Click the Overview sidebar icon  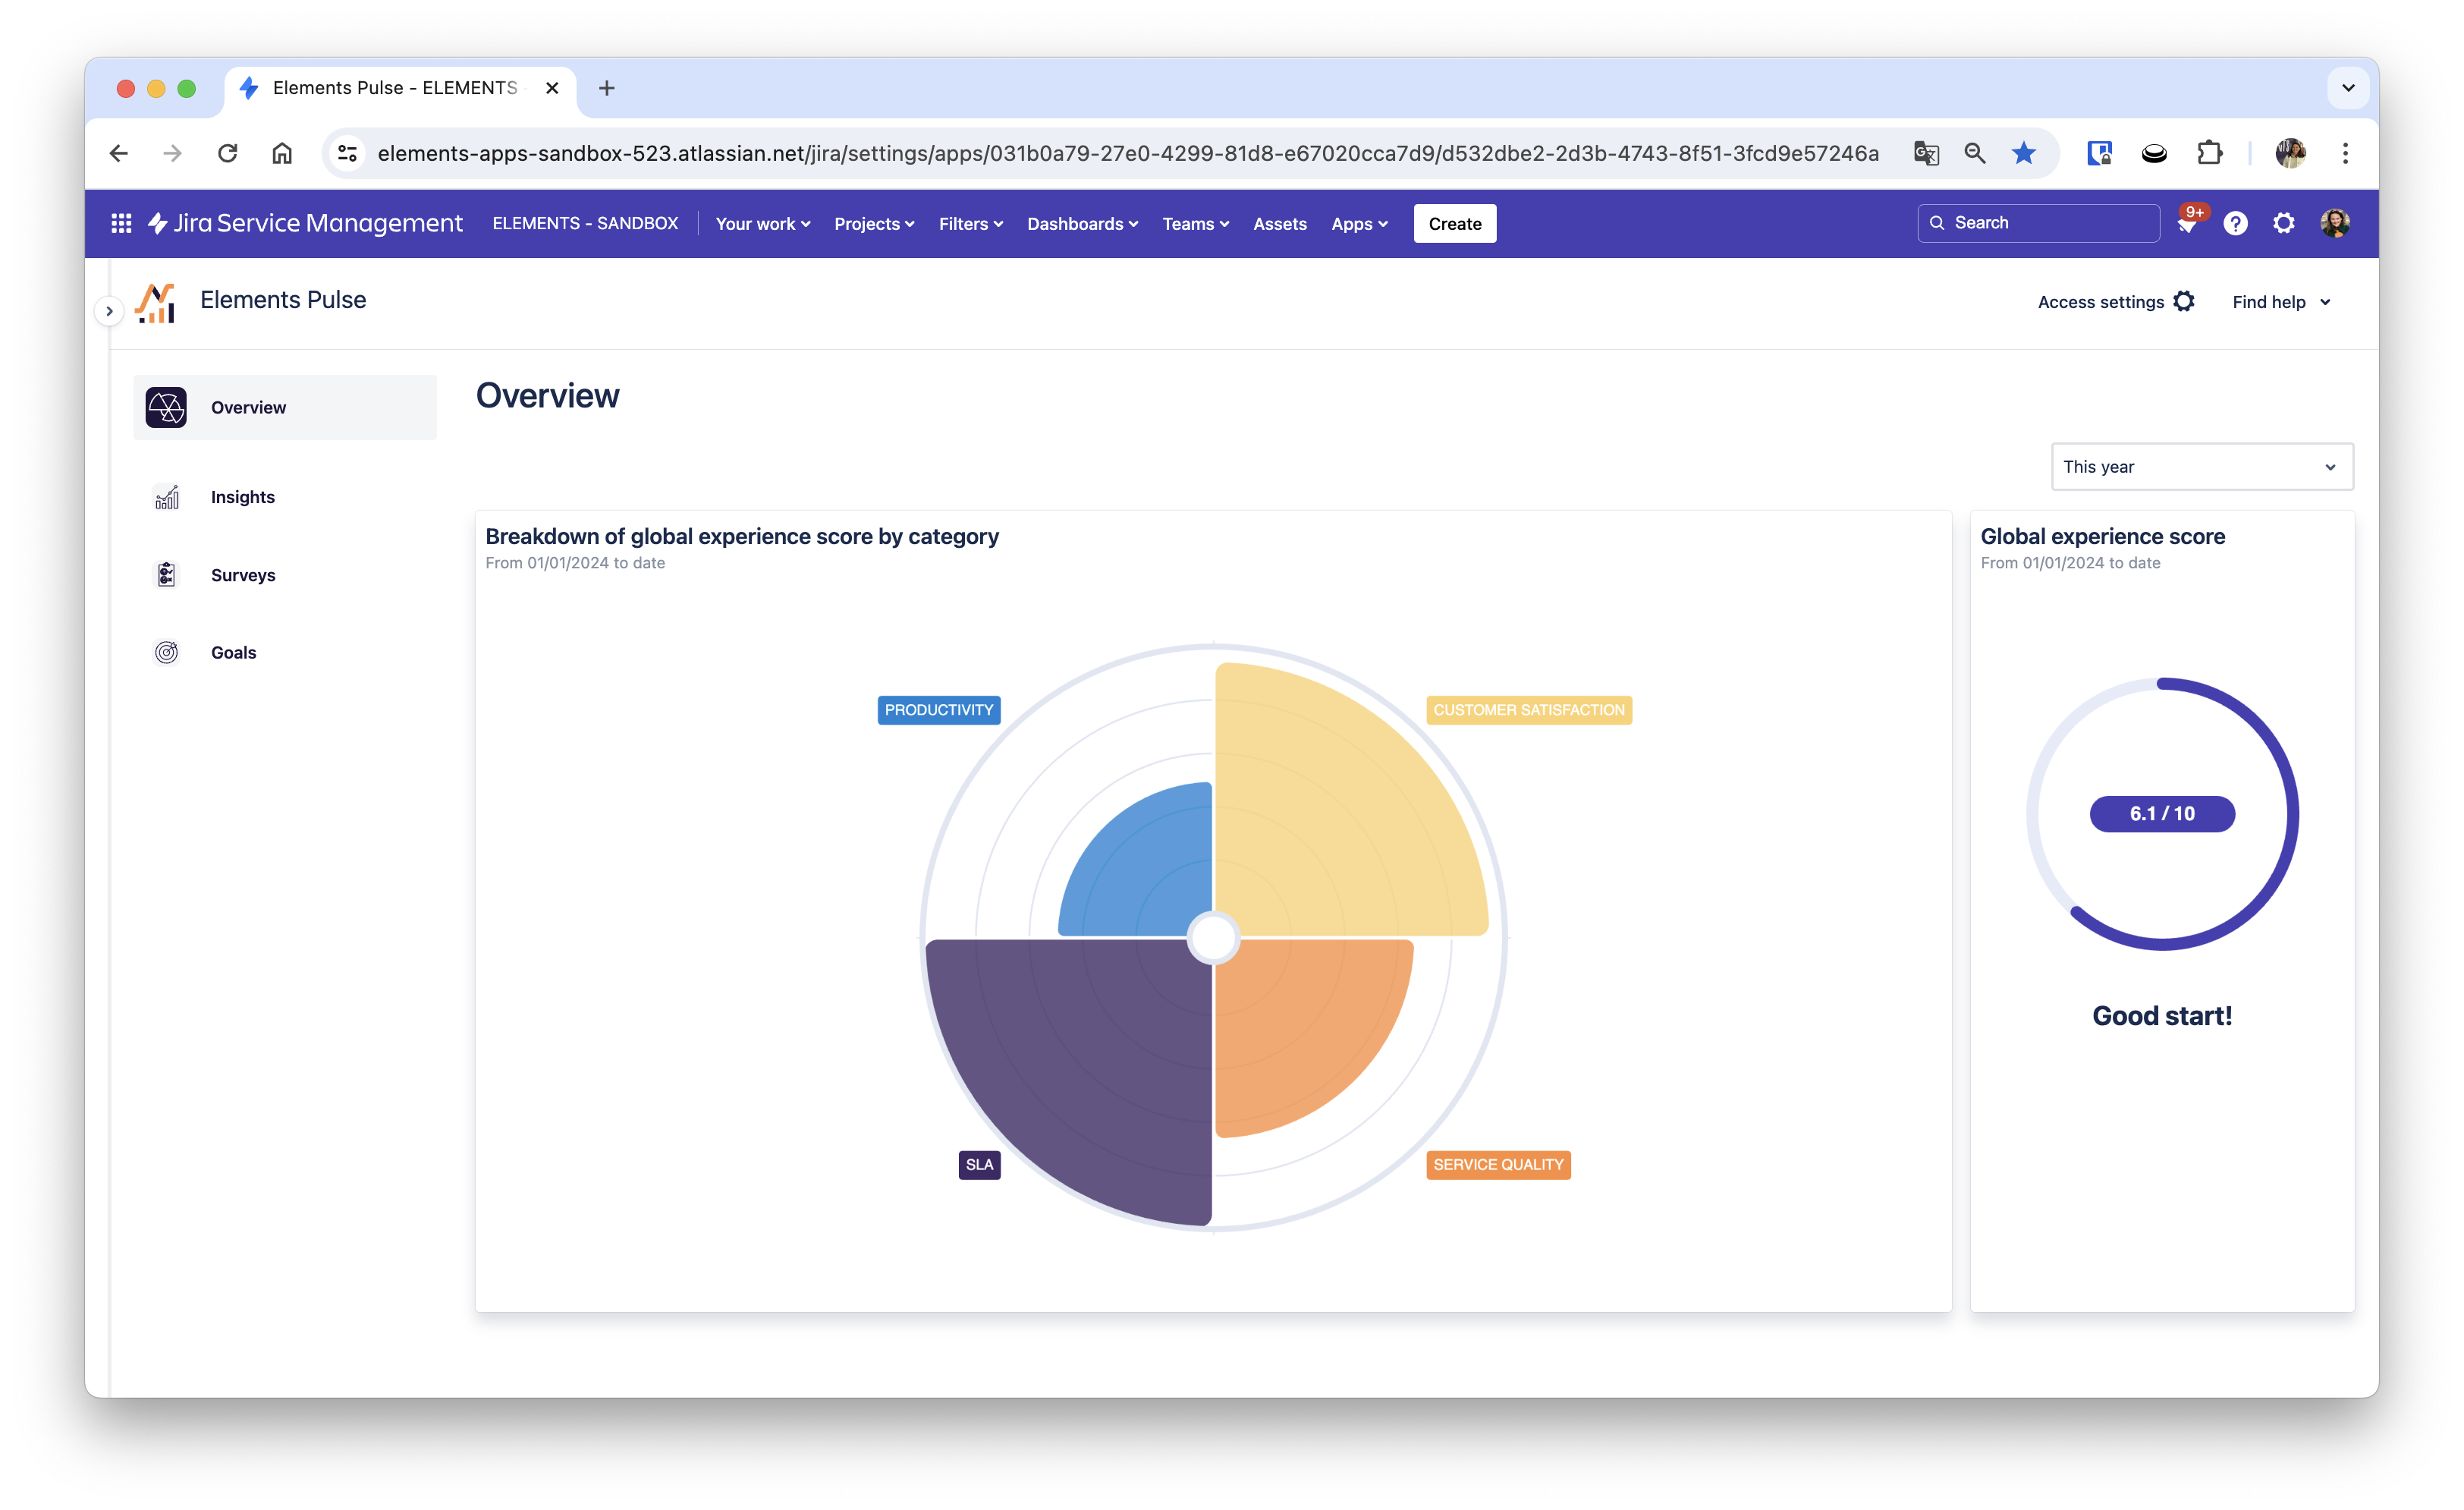[x=166, y=407]
